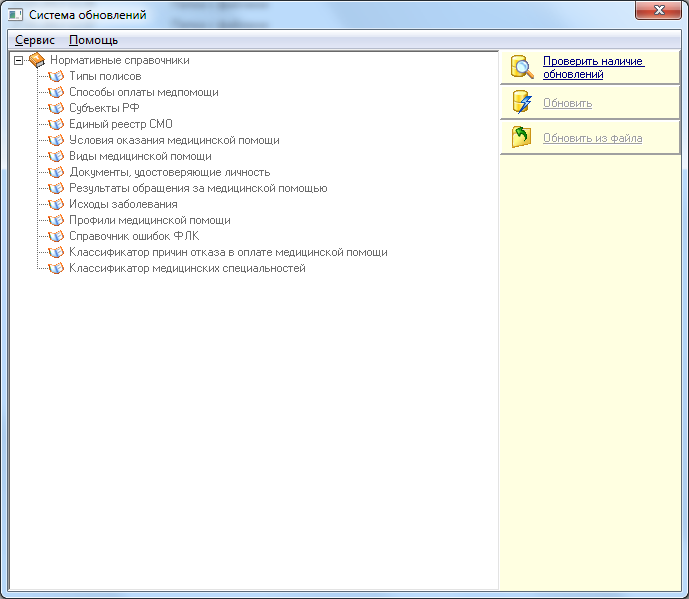Click the book icon beside Классификатор причин отказа
This screenshot has height=599, width=689.
pos(56,252)
